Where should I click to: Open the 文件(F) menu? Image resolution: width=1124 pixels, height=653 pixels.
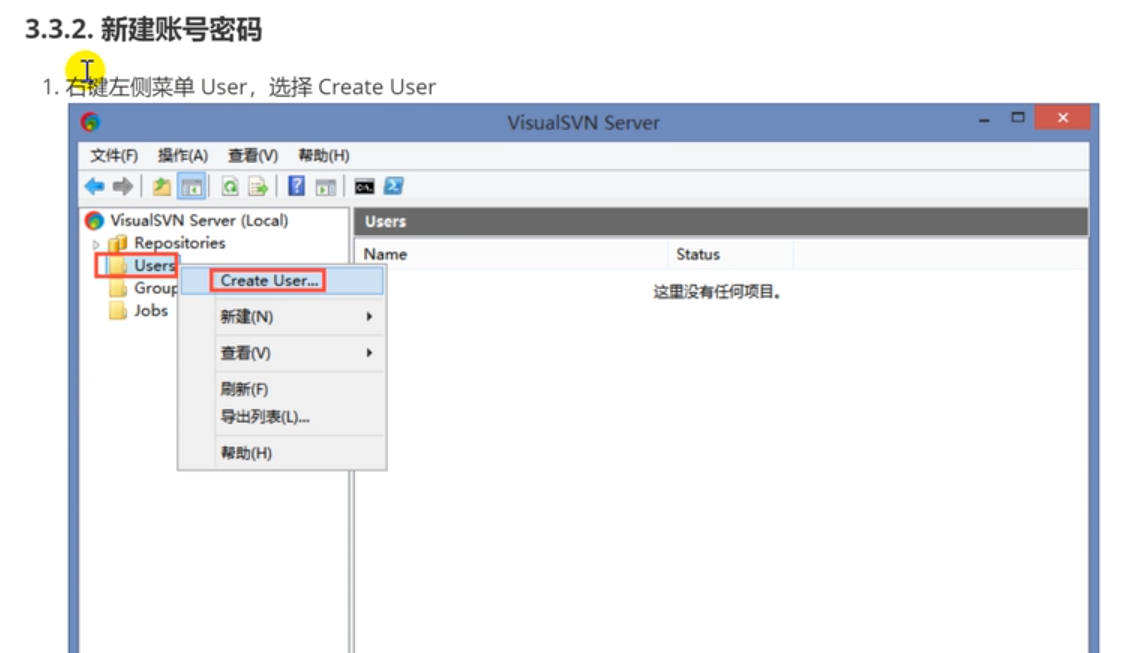[113, 156]
